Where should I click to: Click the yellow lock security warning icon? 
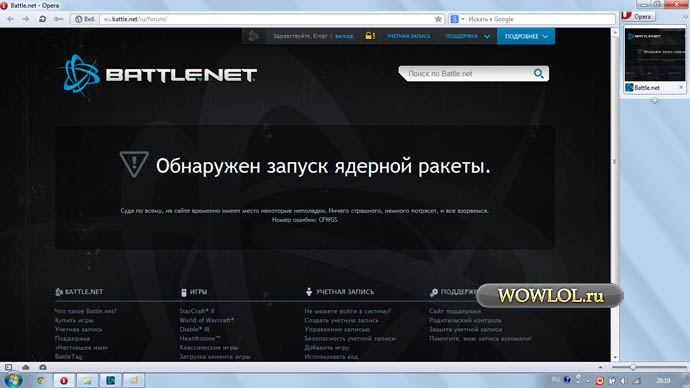pos(370,36)
